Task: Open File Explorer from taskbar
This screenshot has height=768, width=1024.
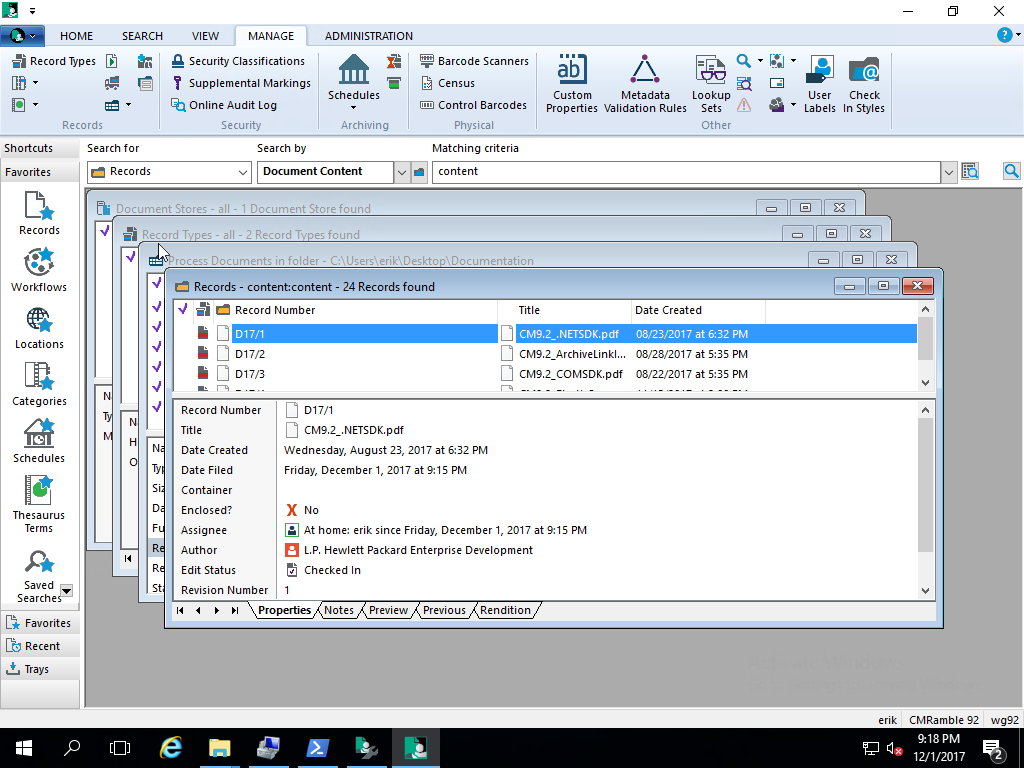Action: (219, 748)
